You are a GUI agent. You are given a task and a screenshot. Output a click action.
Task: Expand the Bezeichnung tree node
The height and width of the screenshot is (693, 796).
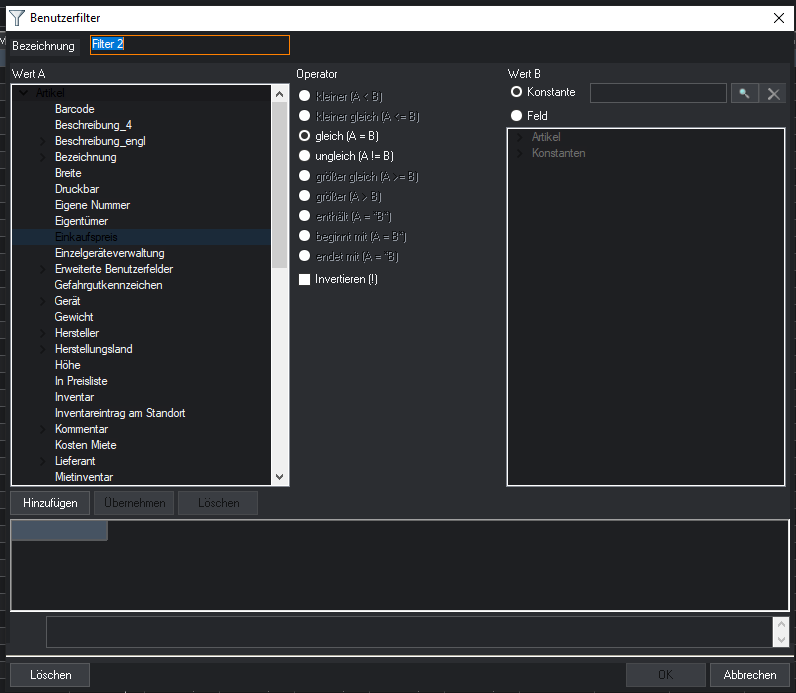click(43, 157)
